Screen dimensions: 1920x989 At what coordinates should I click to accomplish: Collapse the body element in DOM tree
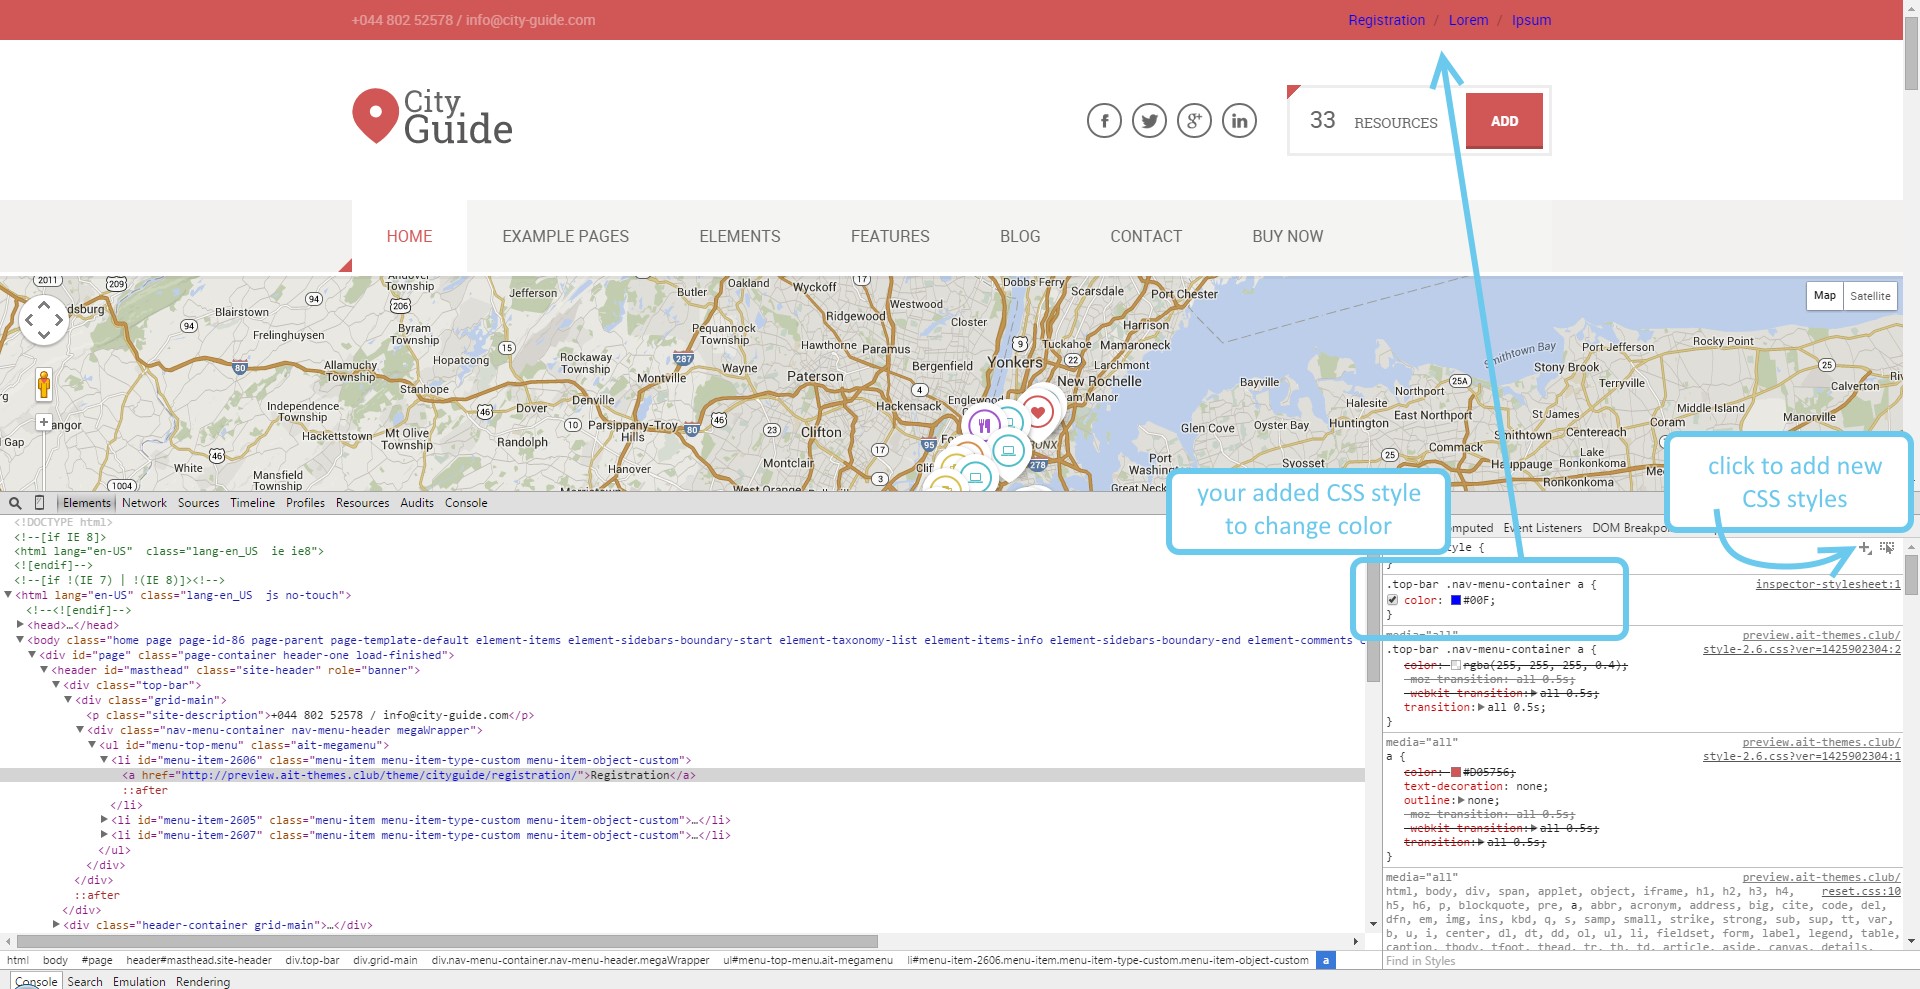[22, 640]
